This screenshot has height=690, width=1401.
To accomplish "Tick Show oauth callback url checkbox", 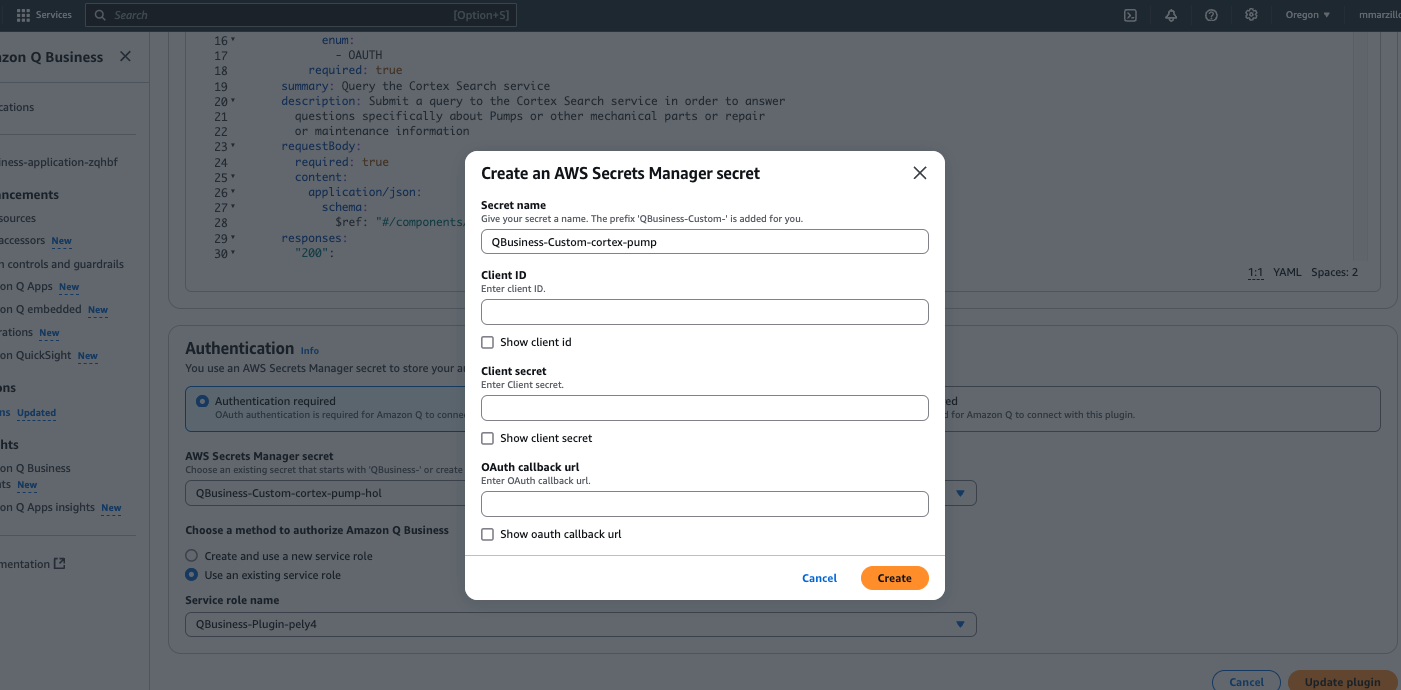I will pos(488,534).
